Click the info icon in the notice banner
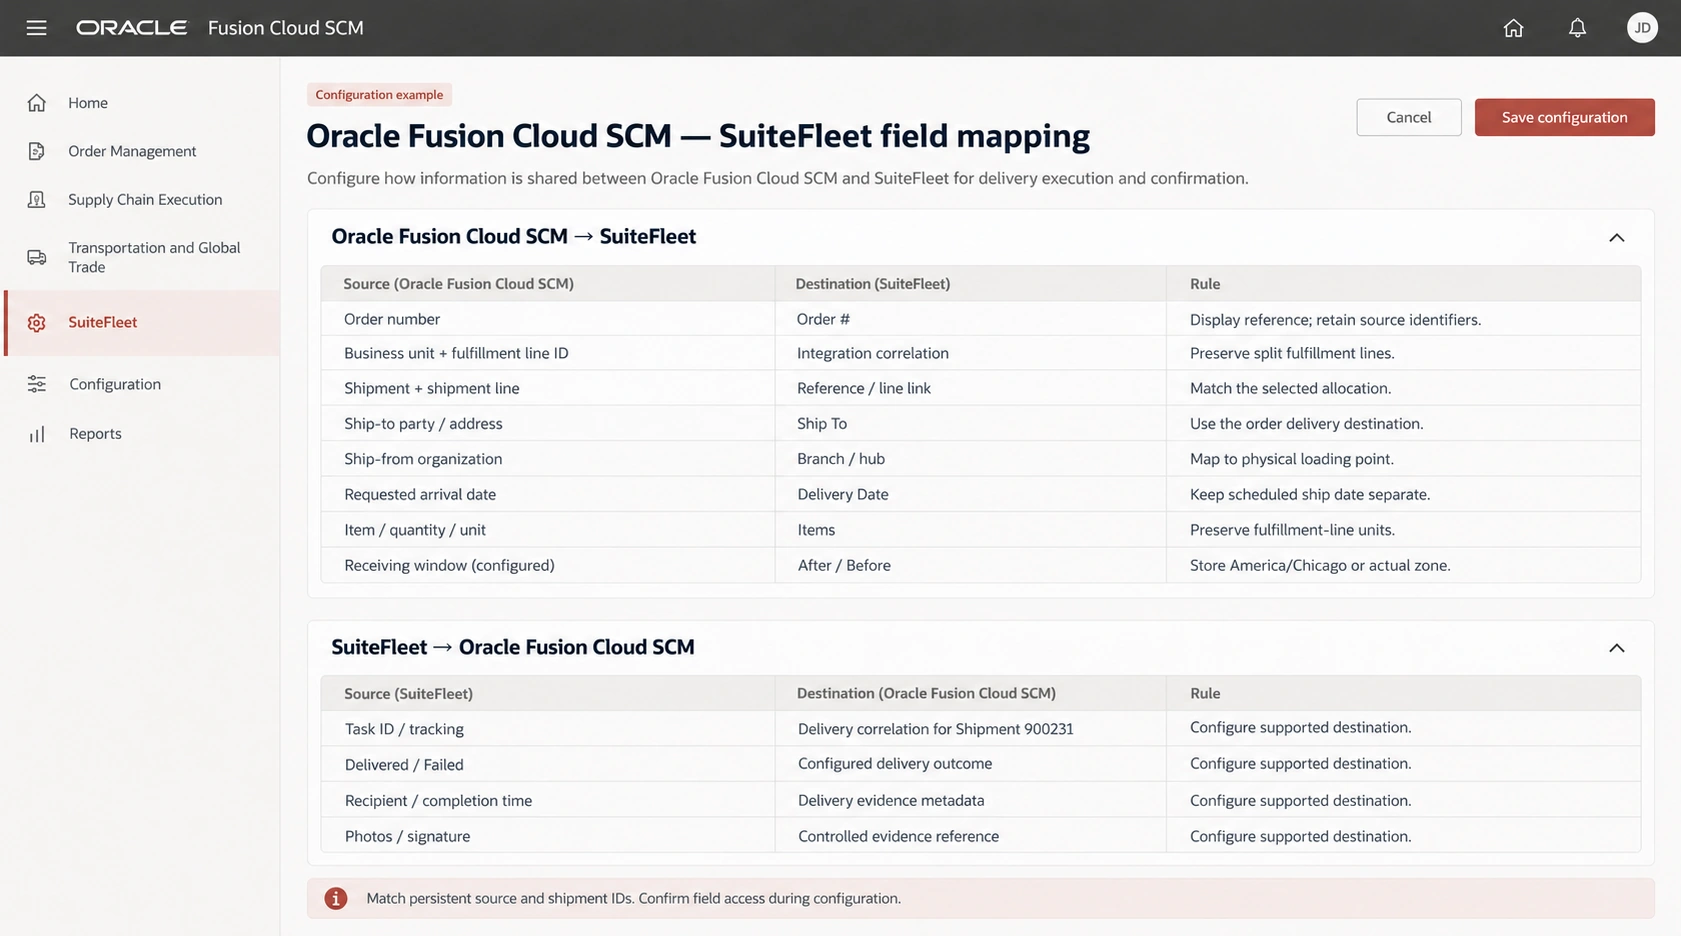 336,898
